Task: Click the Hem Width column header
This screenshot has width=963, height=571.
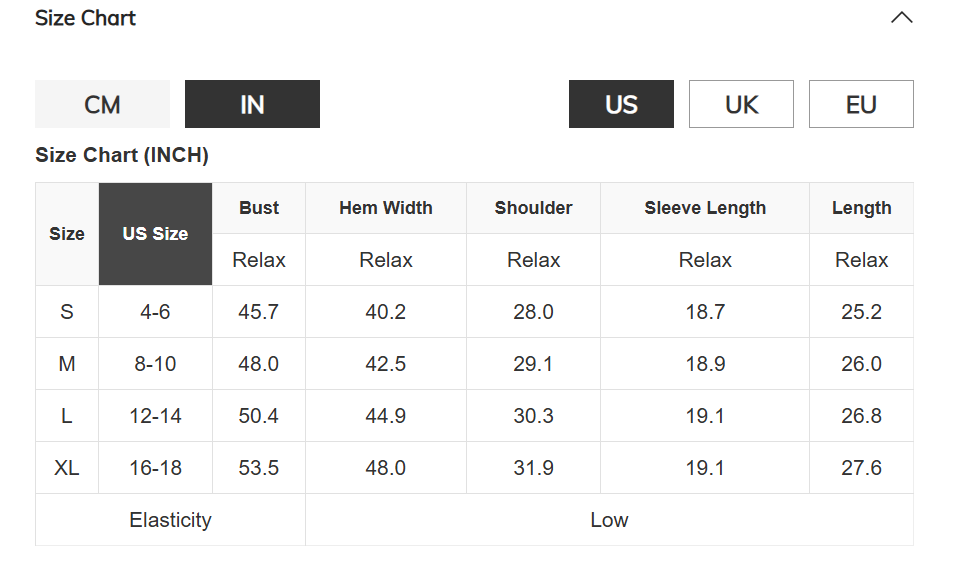Action: (386, 208)
